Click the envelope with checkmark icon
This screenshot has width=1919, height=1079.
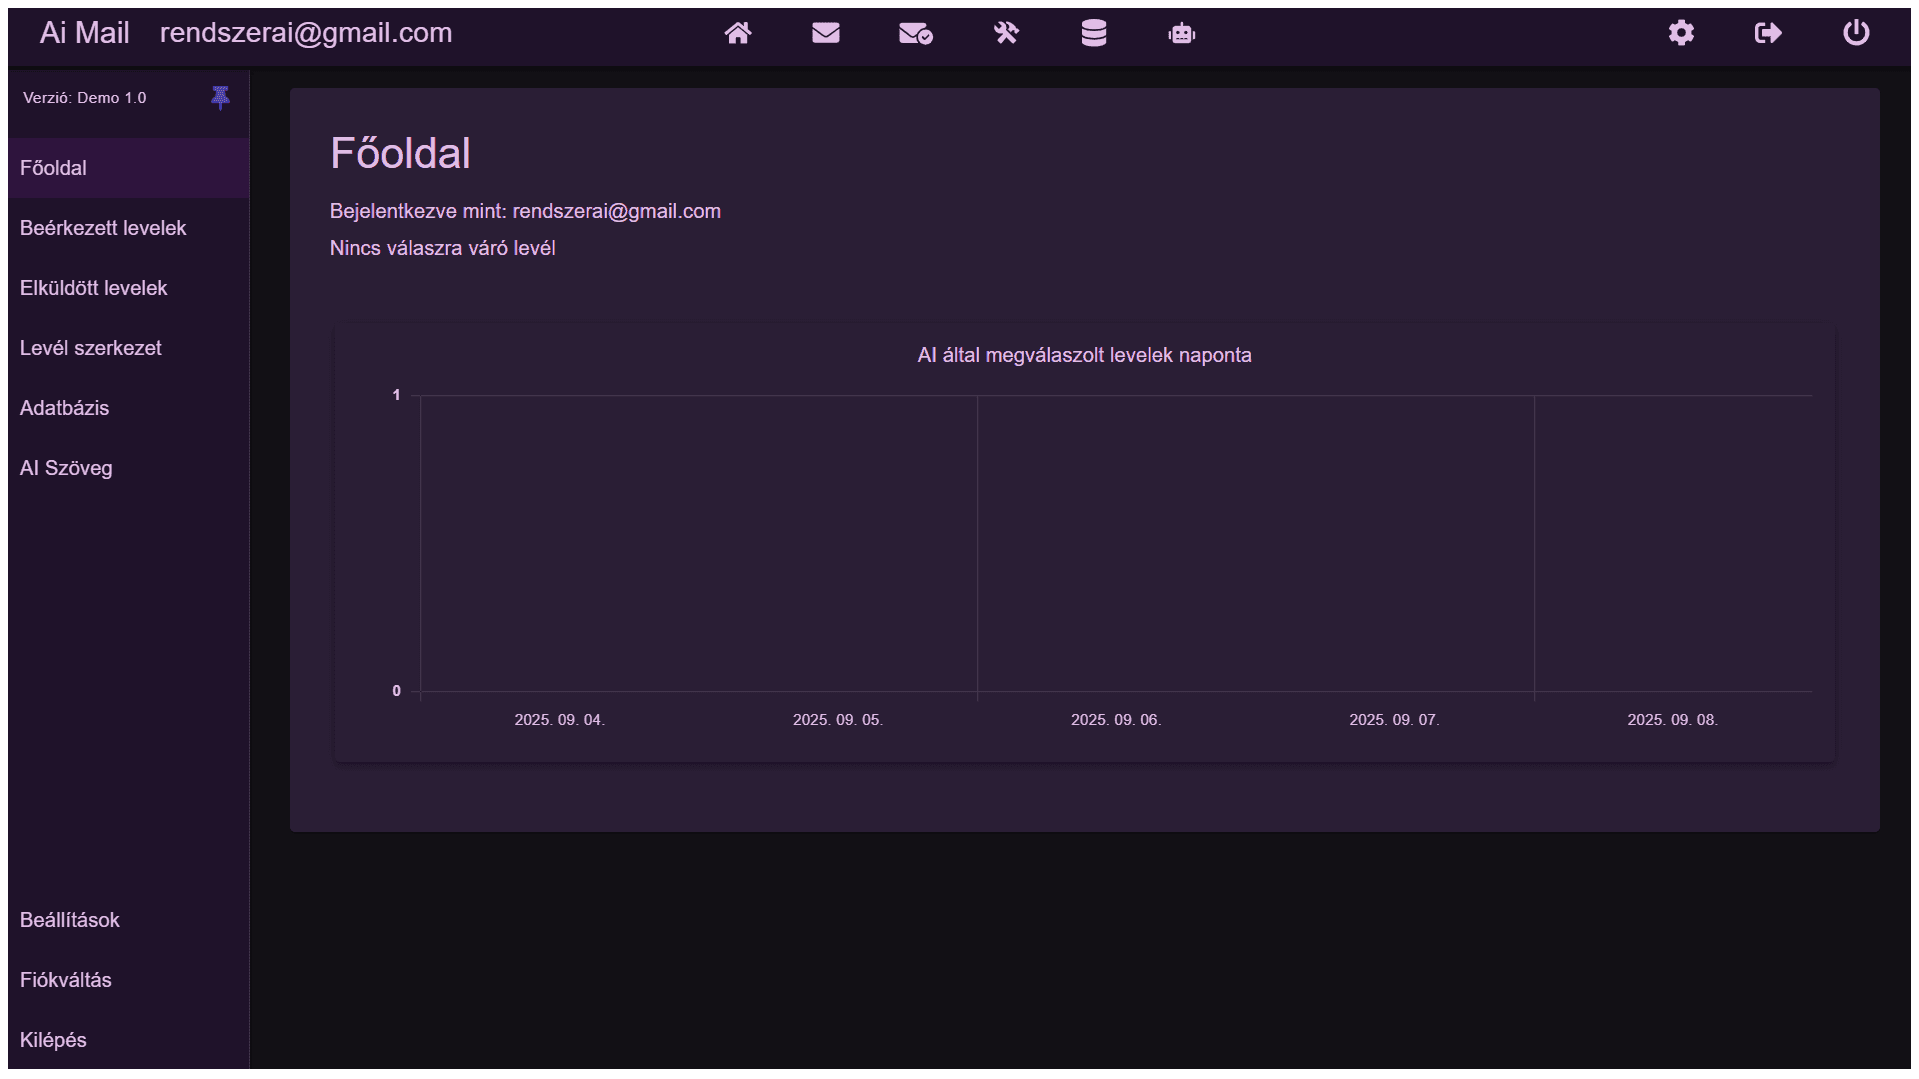[x=915, y=34]
